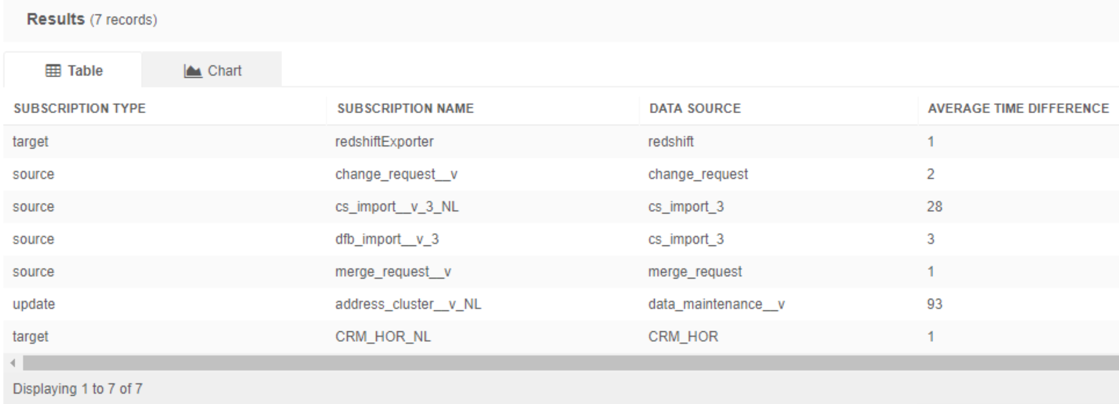Select the dfb_import__v_3 subscription cell
Image resolution: width=1119 pixels, height=404 pixels.
(x=387, y=239)
